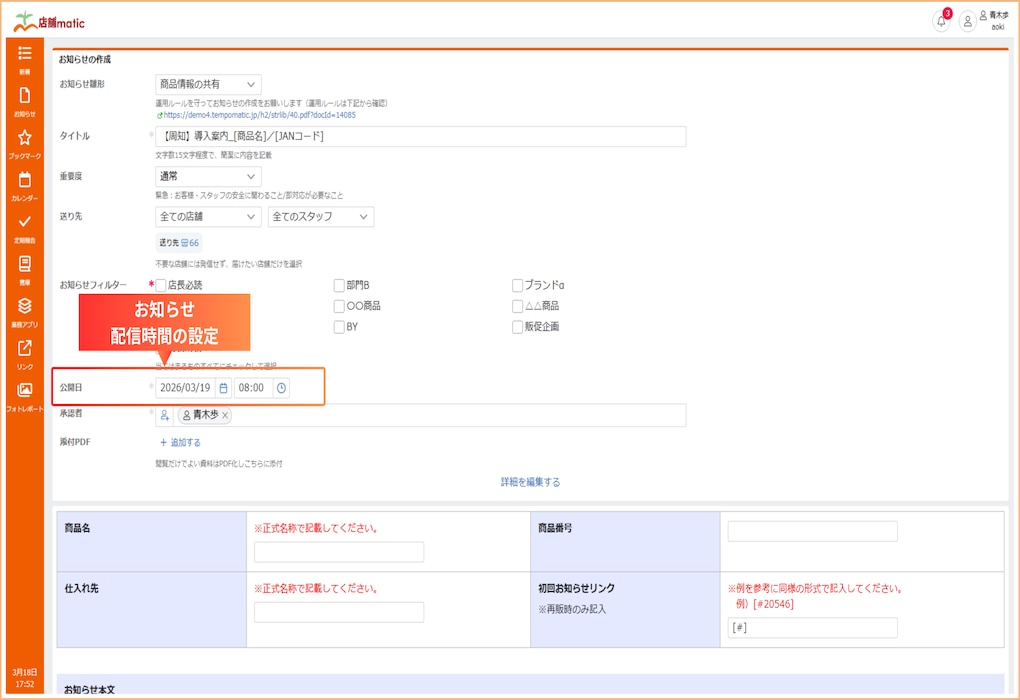Viewport: 1020px width, 700px height.
Task: Check the 店長必読 filter checkbox
Action: (161, 285)
